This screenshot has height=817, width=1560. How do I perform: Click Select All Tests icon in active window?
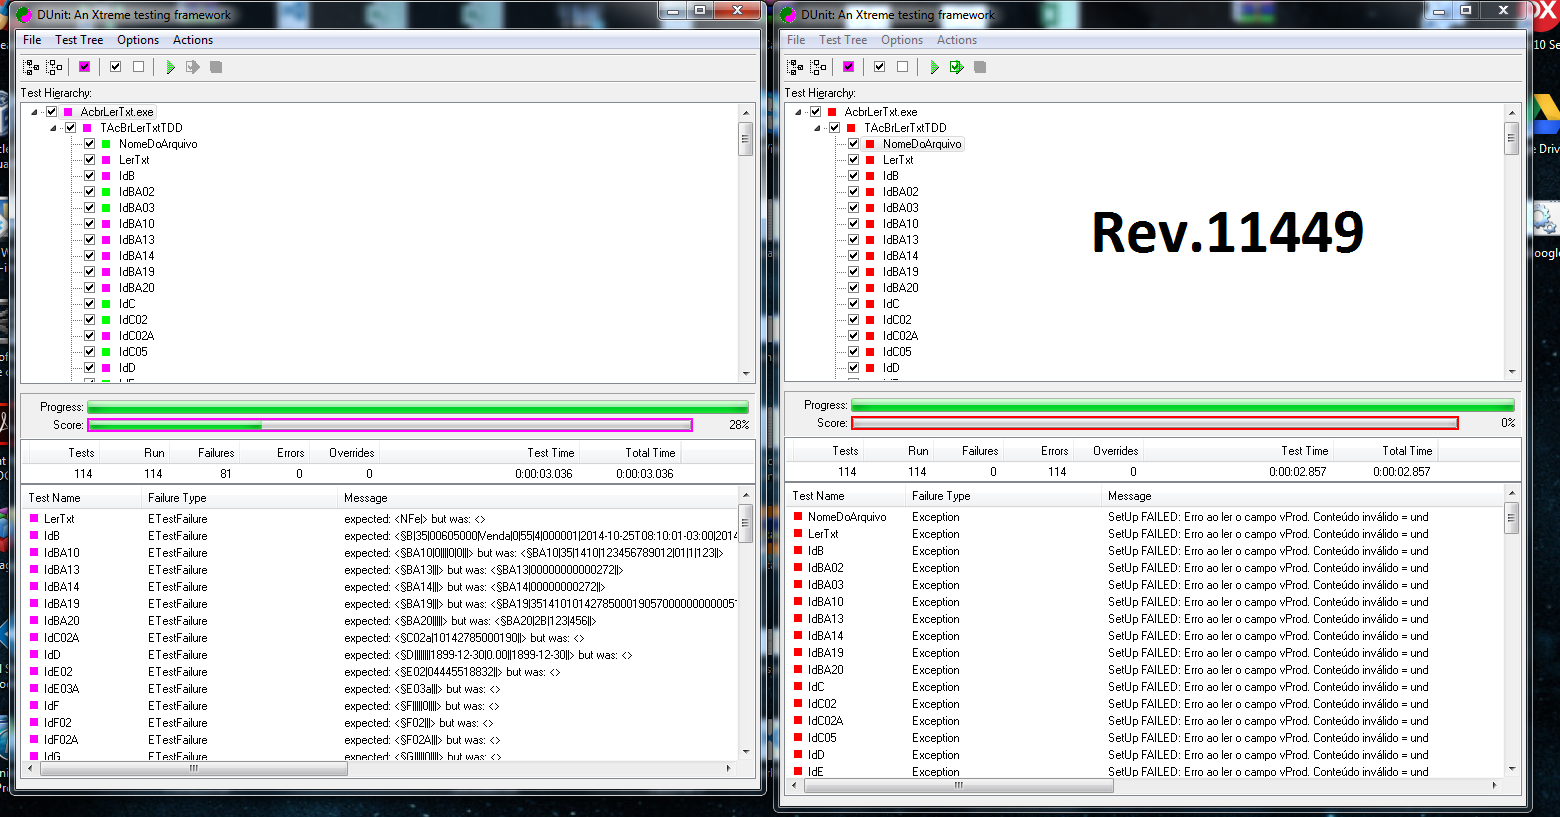coord(32,67)
